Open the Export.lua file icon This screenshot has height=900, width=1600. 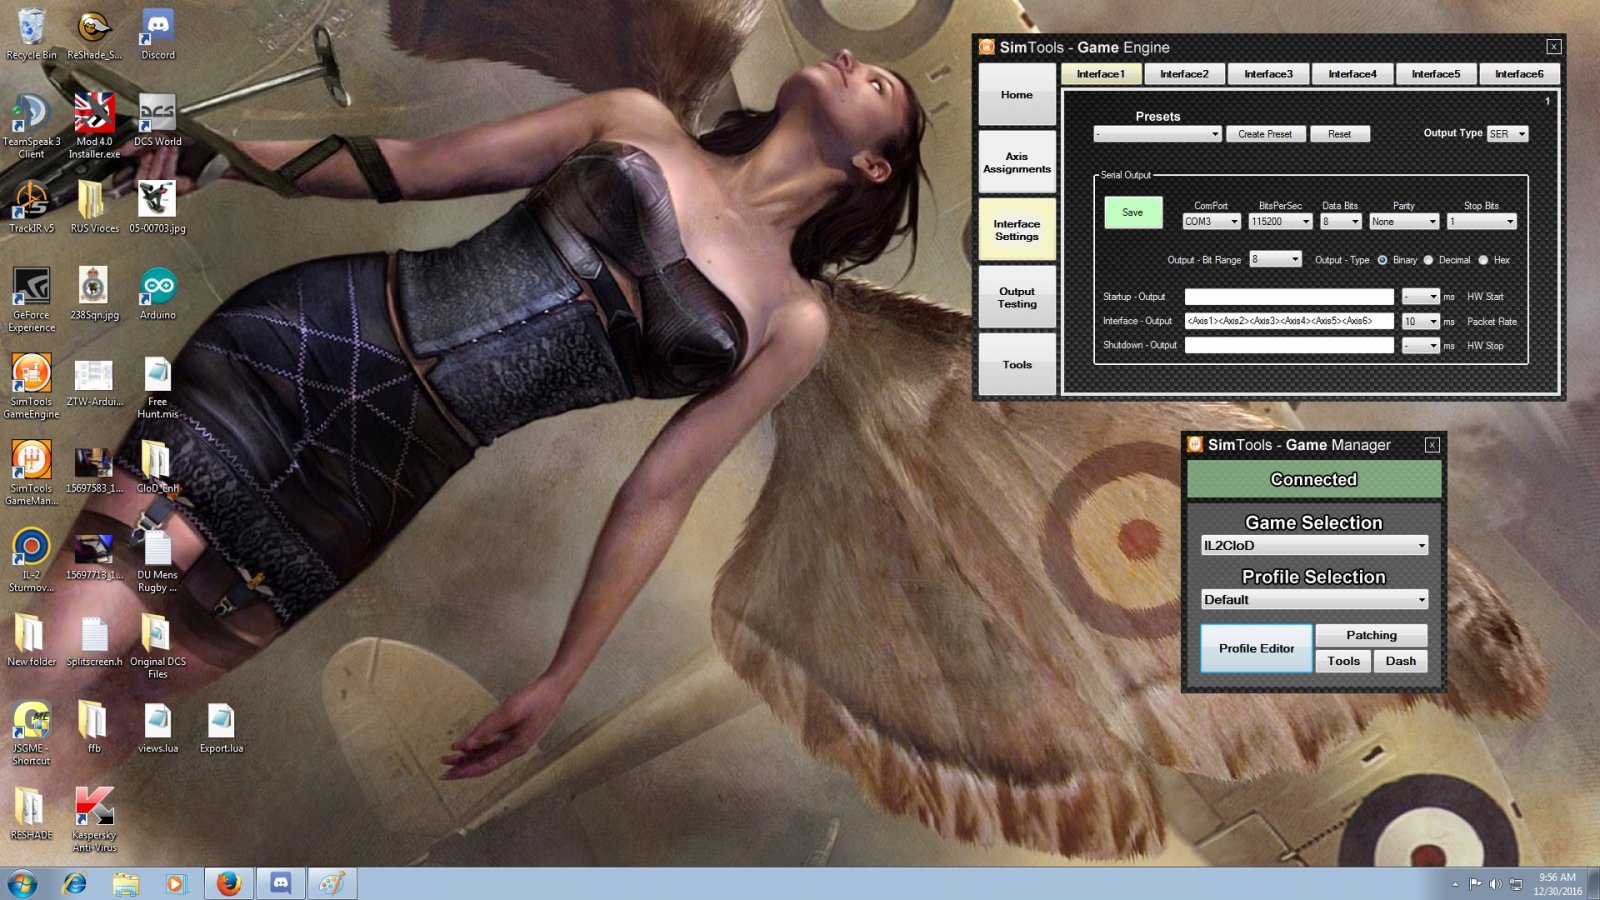221,727
